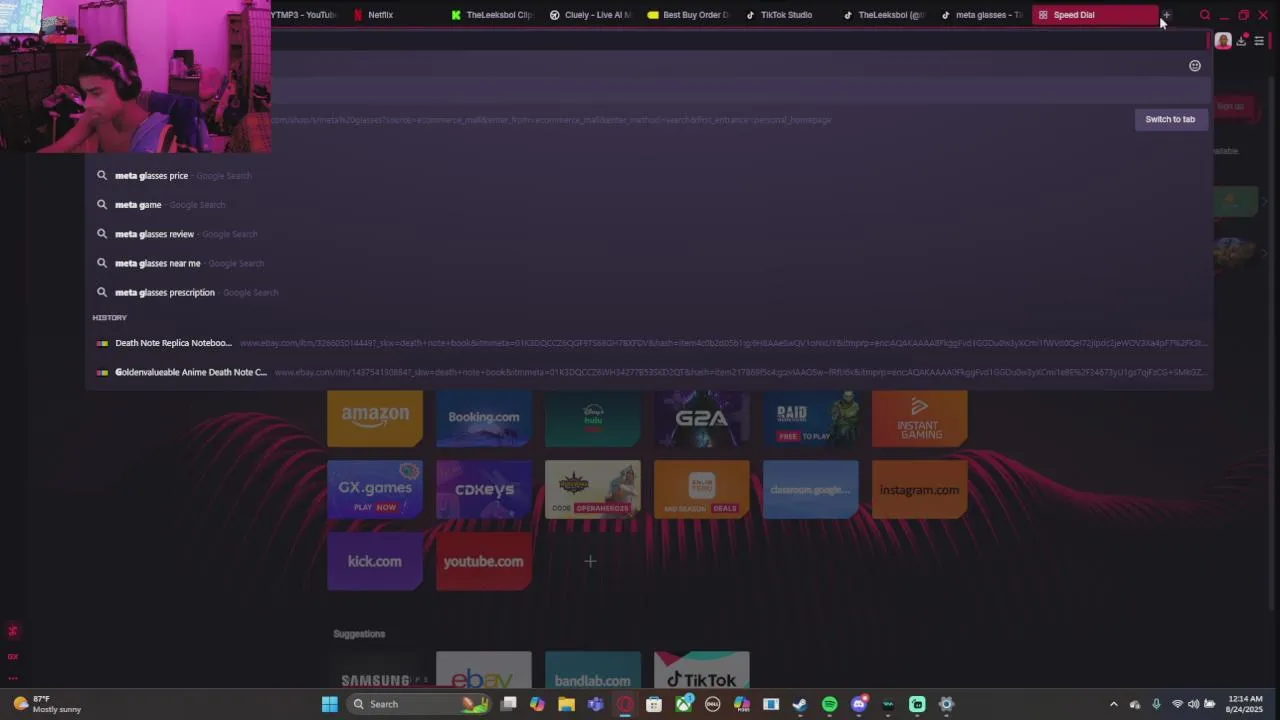
Task: Open the Booking.com speed dial tile
Action: point(484,418)
